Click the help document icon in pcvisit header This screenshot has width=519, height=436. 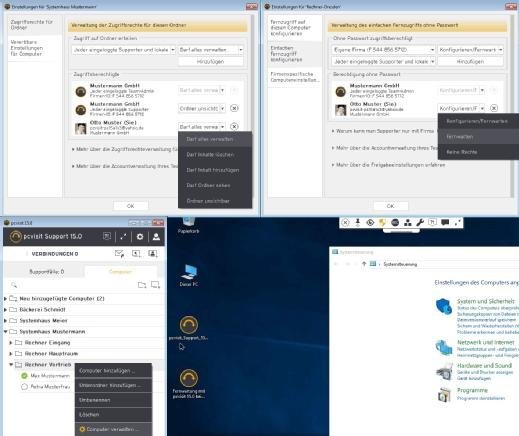pos(107,236)
